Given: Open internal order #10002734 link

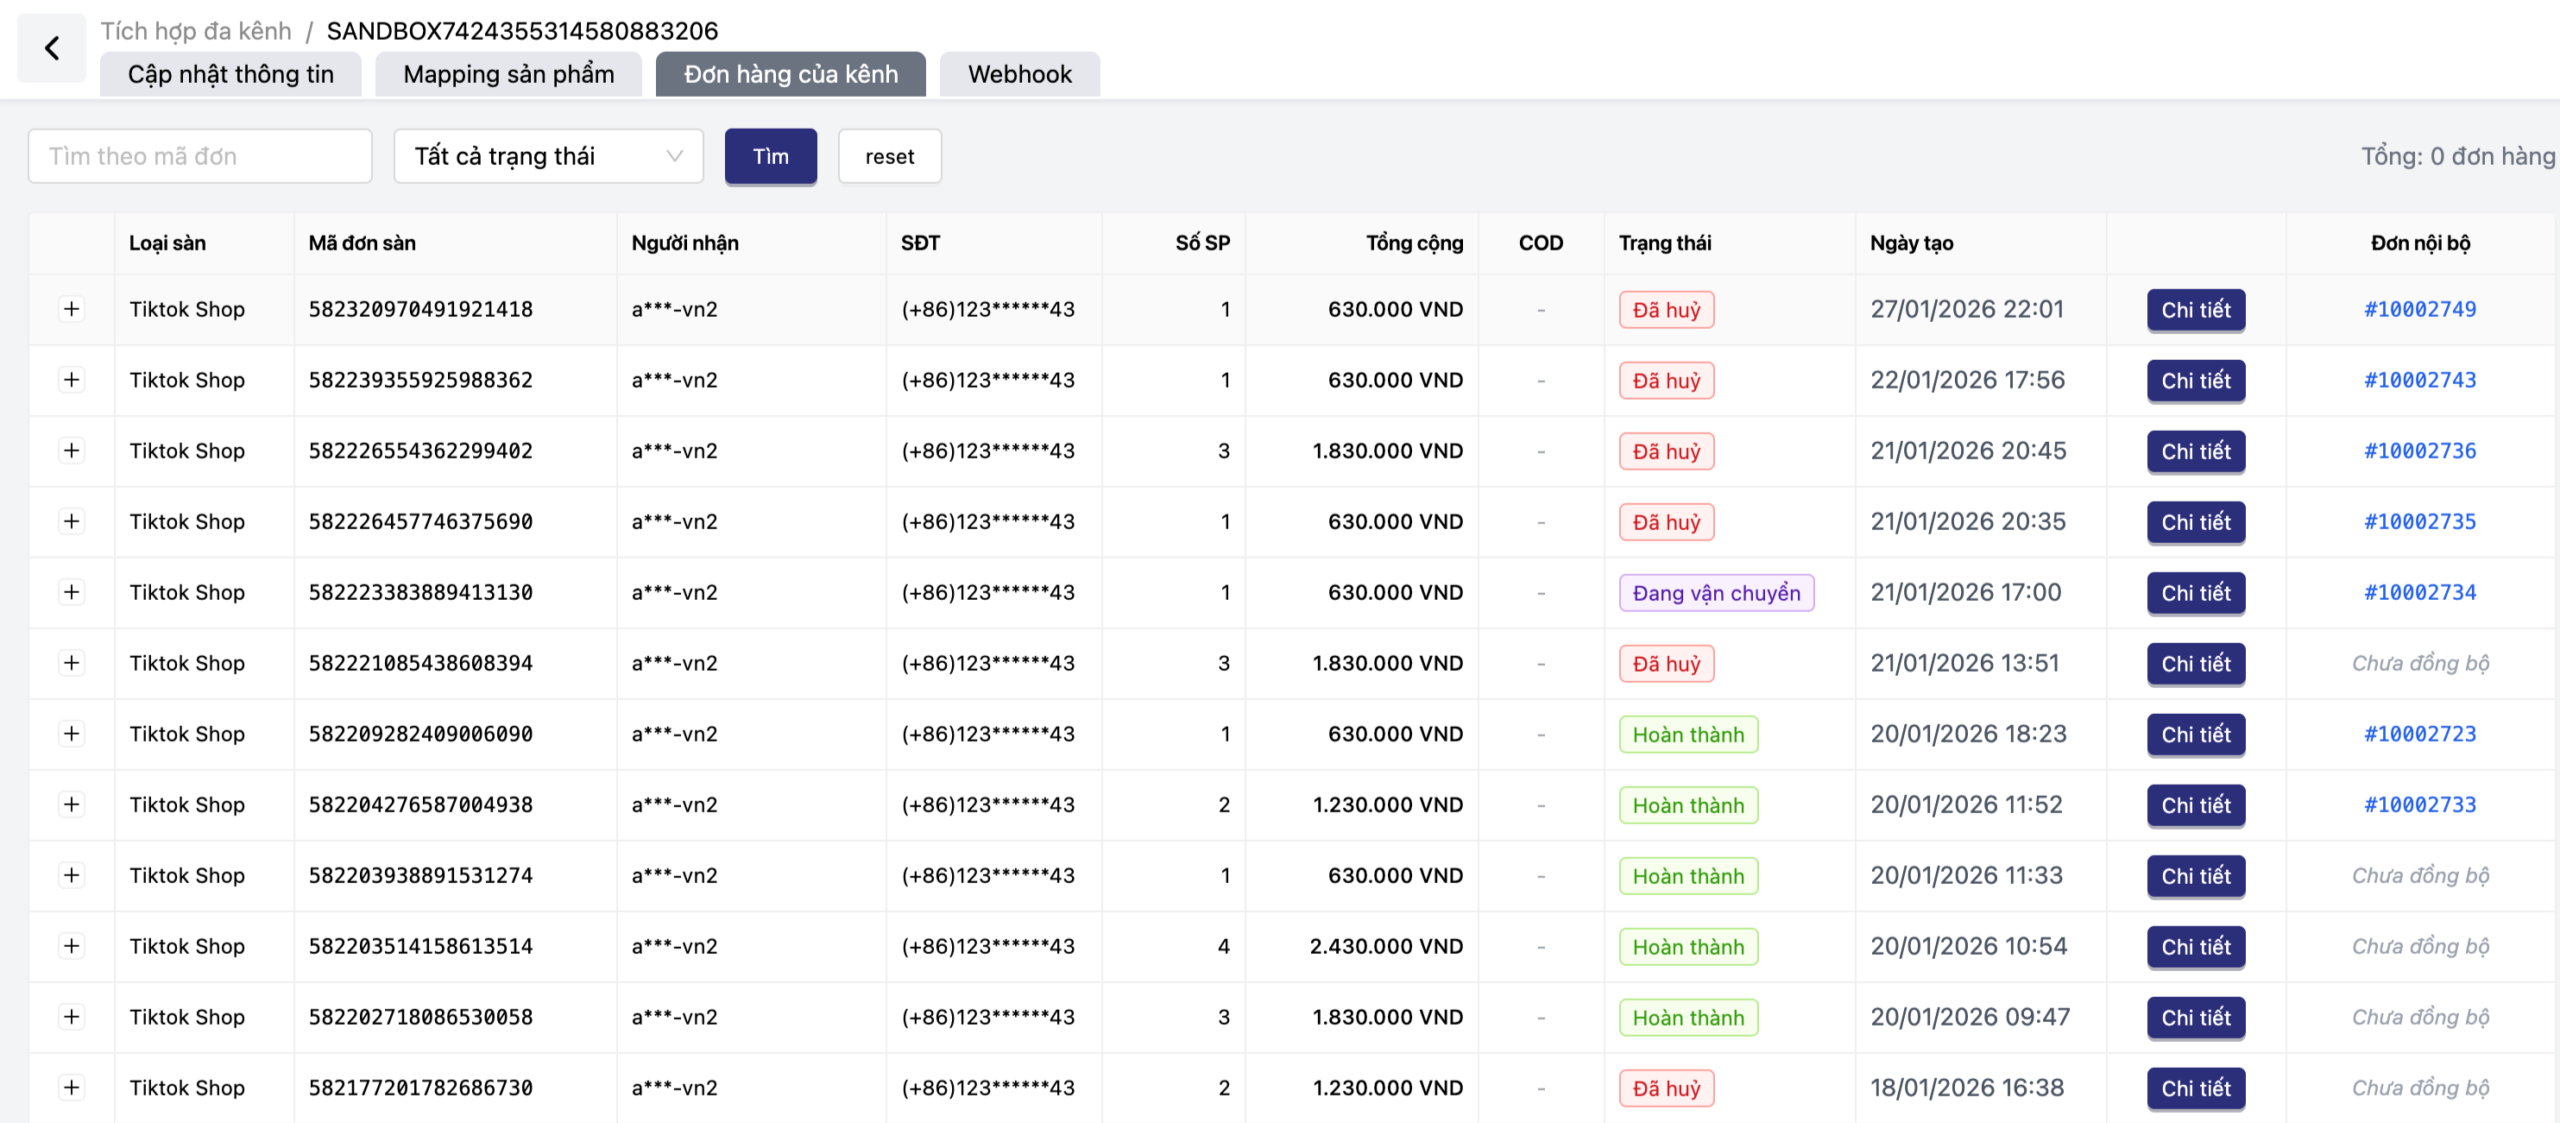Looking at the screenshot, I should pos(2419,592).
